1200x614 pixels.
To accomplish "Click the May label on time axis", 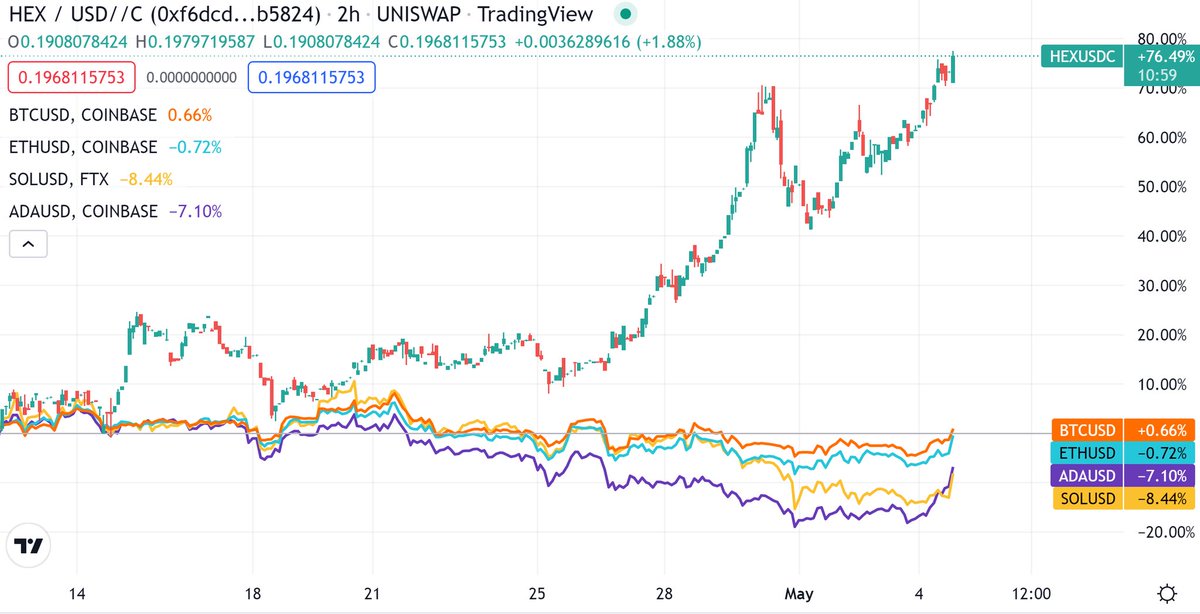I will [x=801, y=592].
